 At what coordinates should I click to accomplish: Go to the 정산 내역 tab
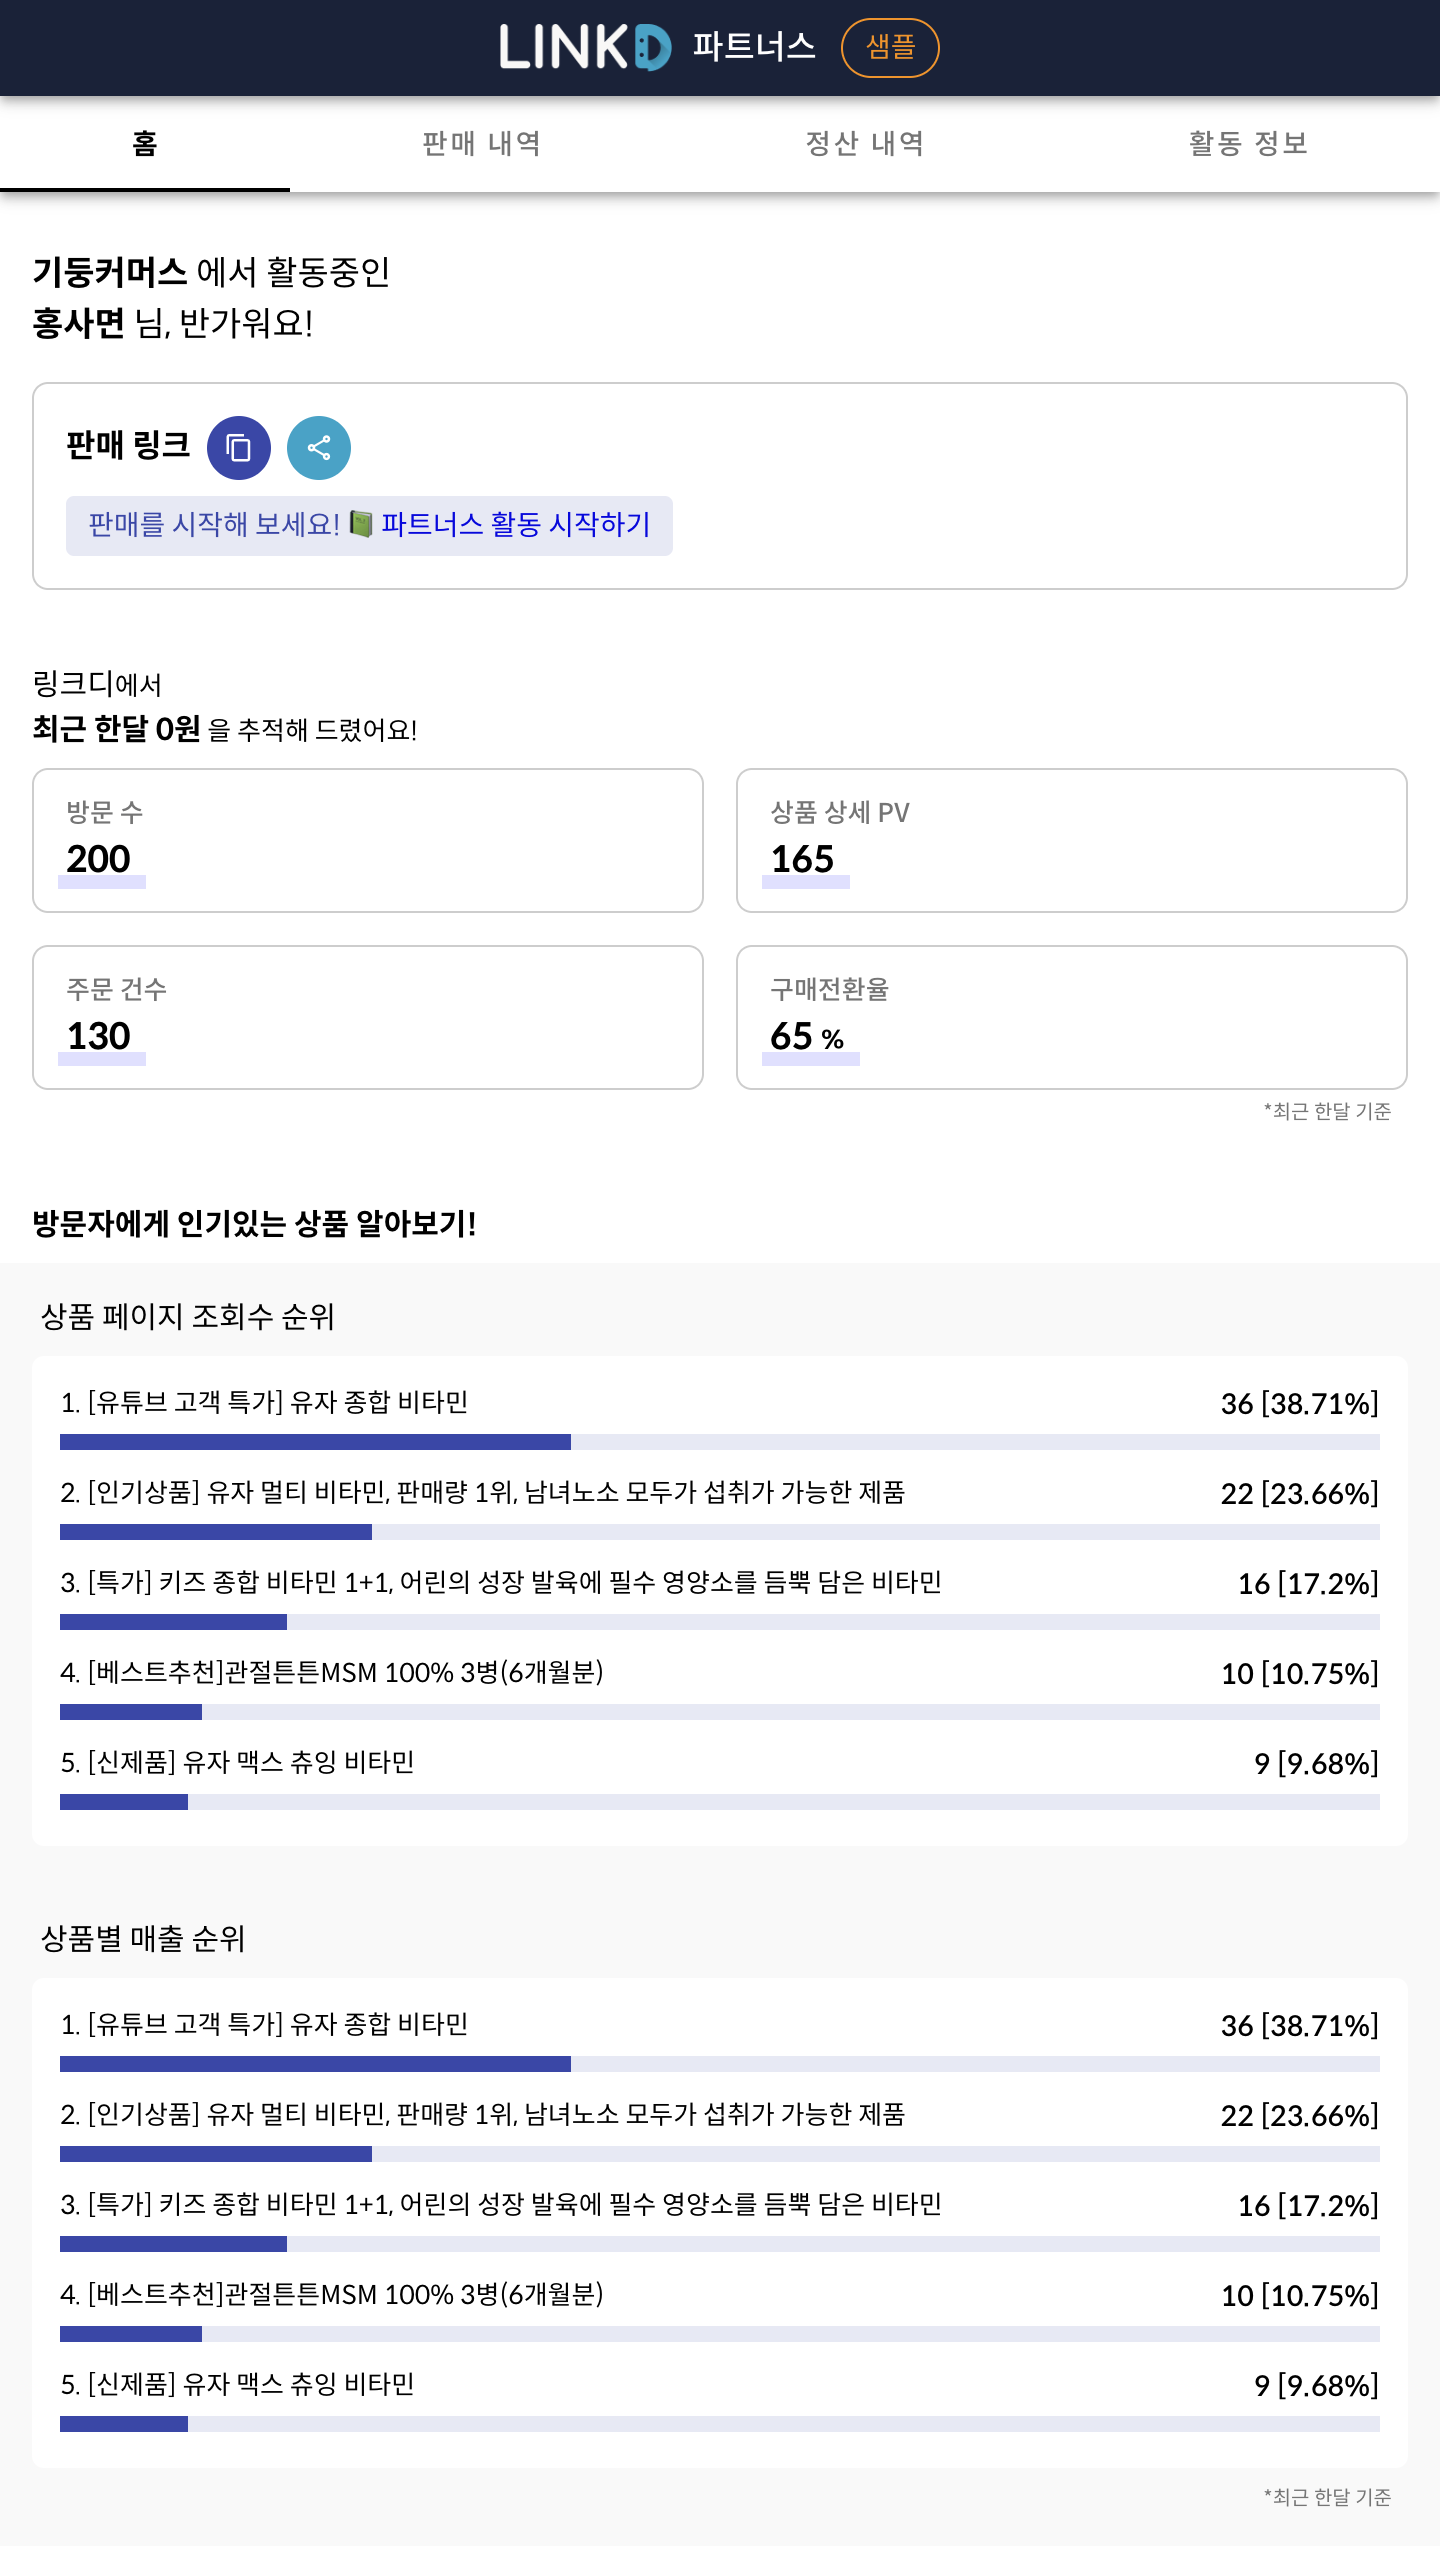click(865, 144)
